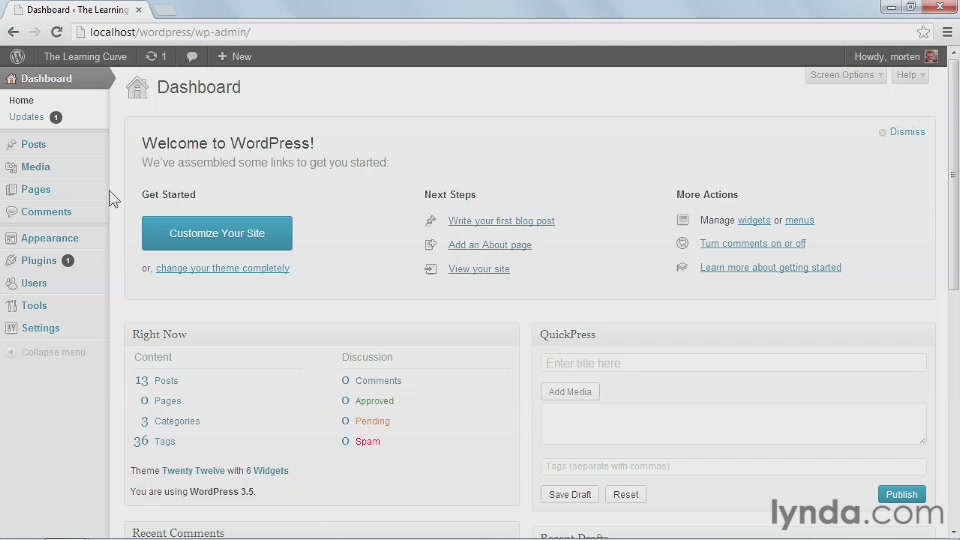Click the Customize Your Site button

[217, 233]
